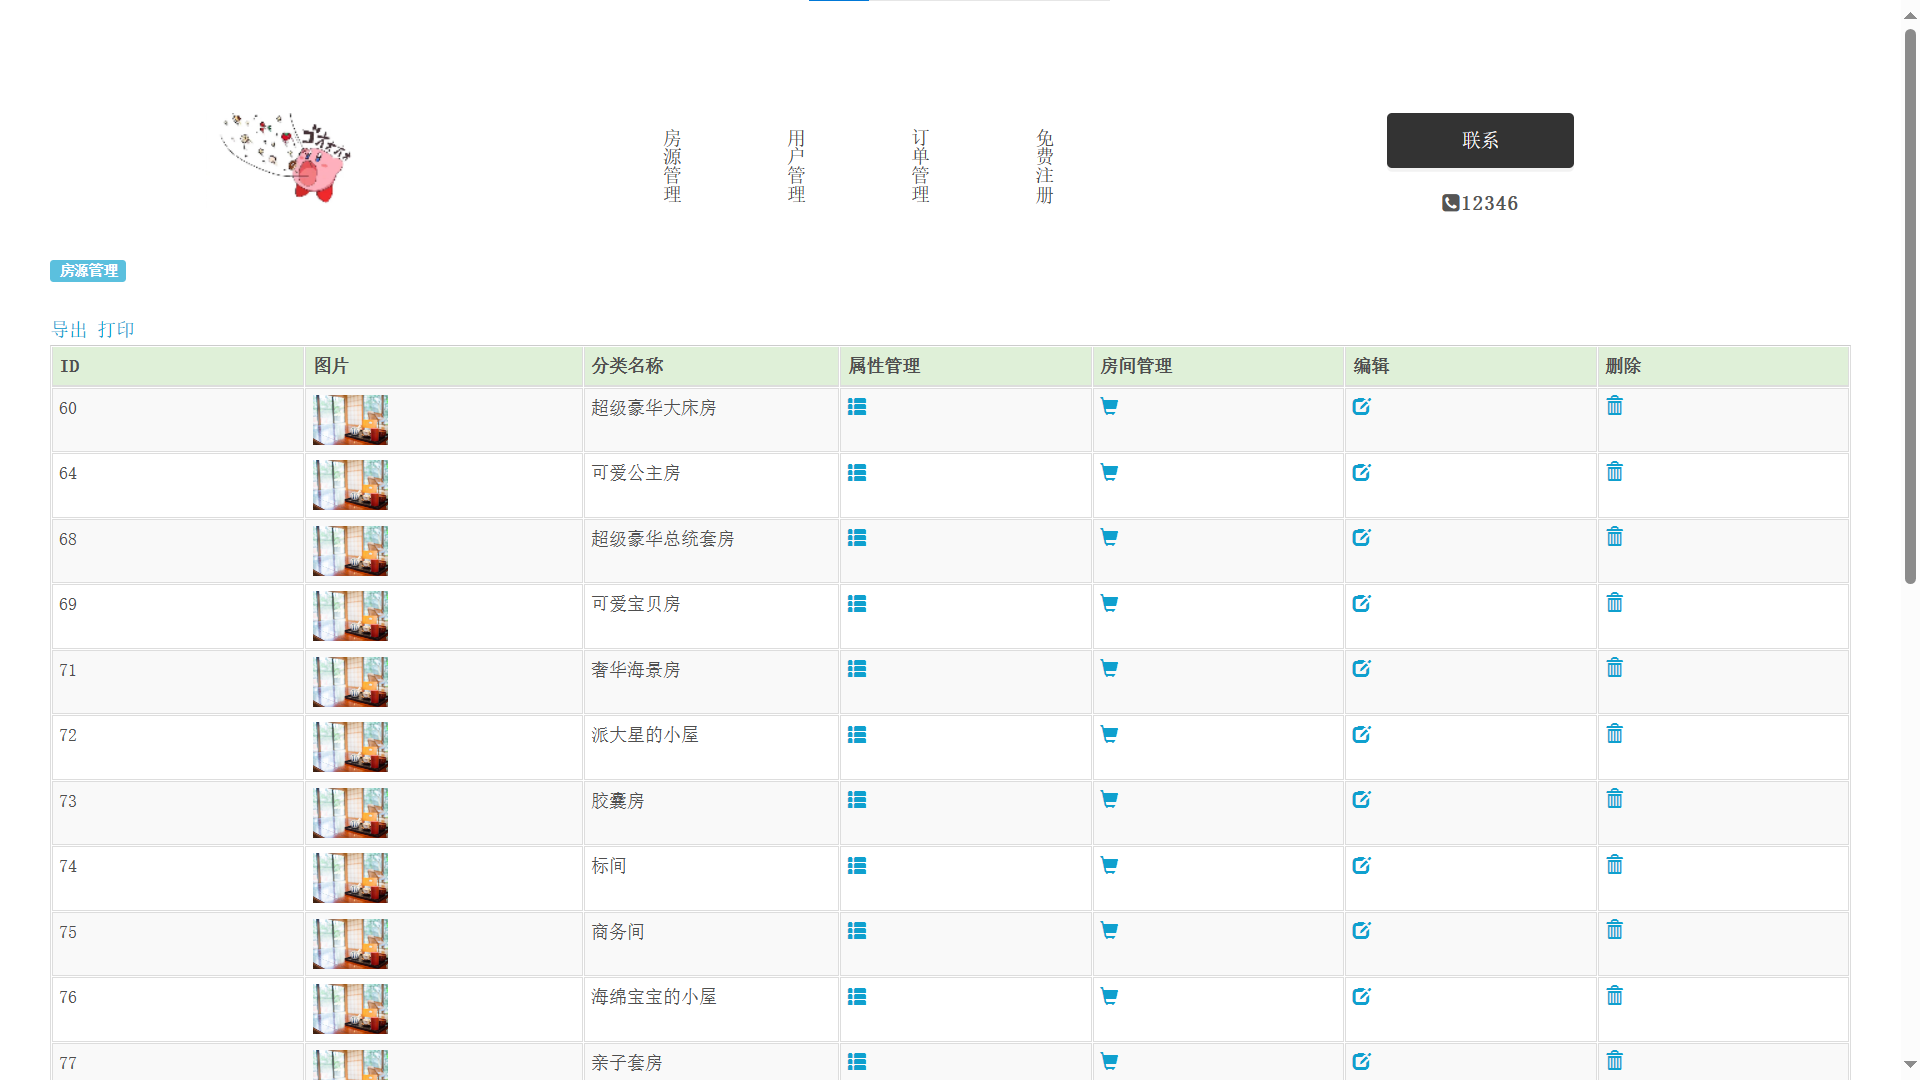Viewport: 1920px width, 1080px height.
Task: Edit the 派大星的小屋 row
Action: (1362, 734)
